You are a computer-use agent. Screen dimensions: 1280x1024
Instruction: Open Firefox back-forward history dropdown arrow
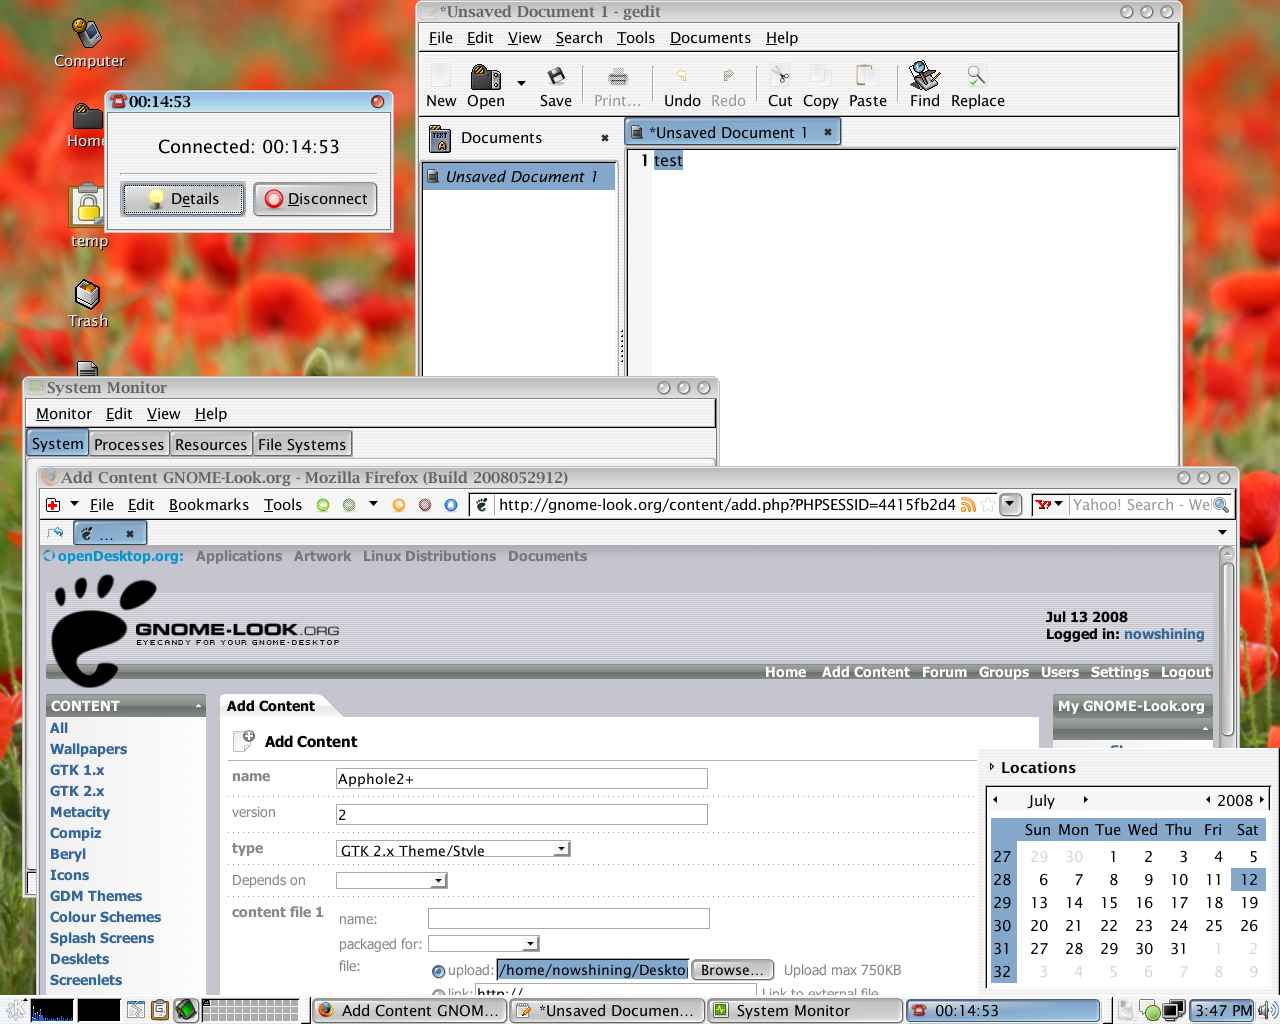[373, 504]
